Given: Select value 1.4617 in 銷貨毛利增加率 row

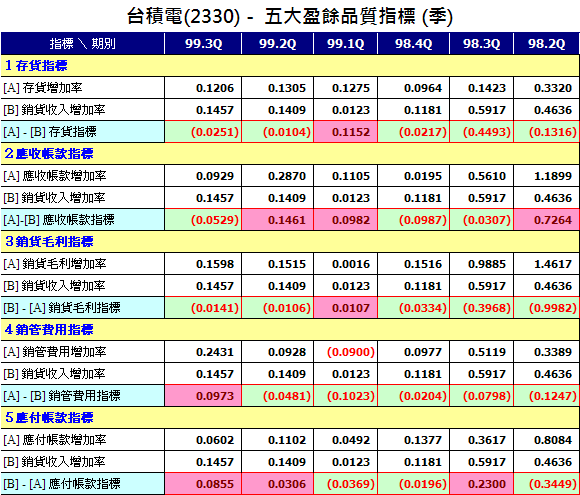Looking at the screenshot, I should [x=553, y=264].
